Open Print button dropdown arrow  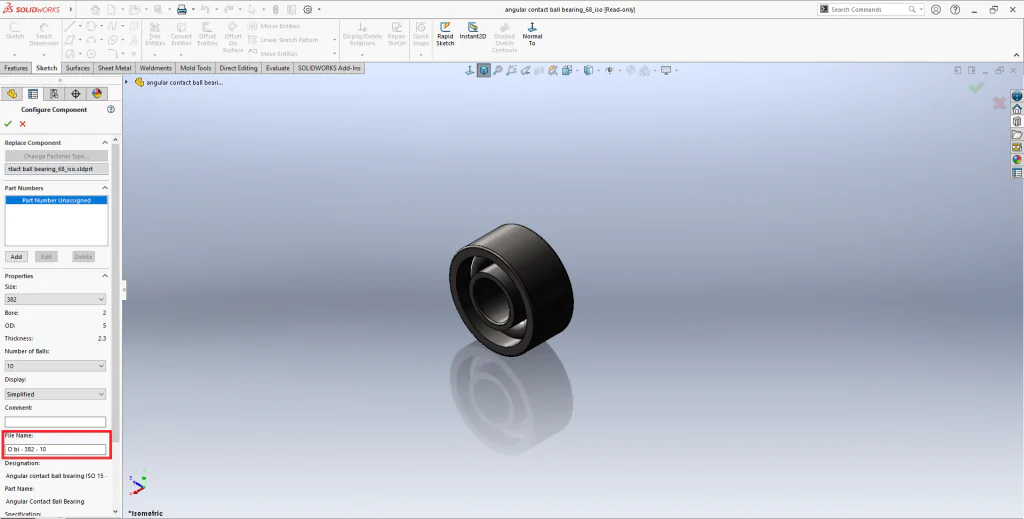point(193,10)
